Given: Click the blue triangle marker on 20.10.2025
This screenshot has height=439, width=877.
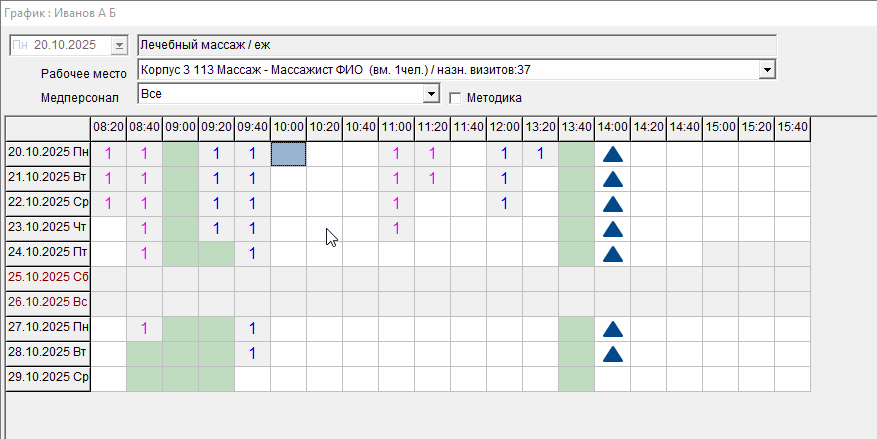Looking at the screenshot, I should point(612,154).
